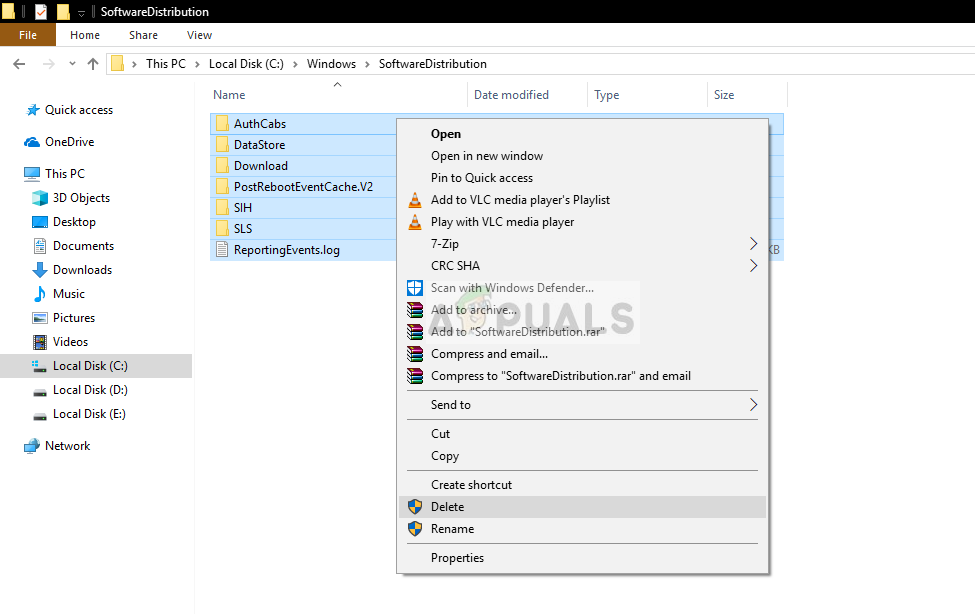Screen dimensions: 975x614
Task: Choose Play with VLC media player
Action: (x=582, y=222)
